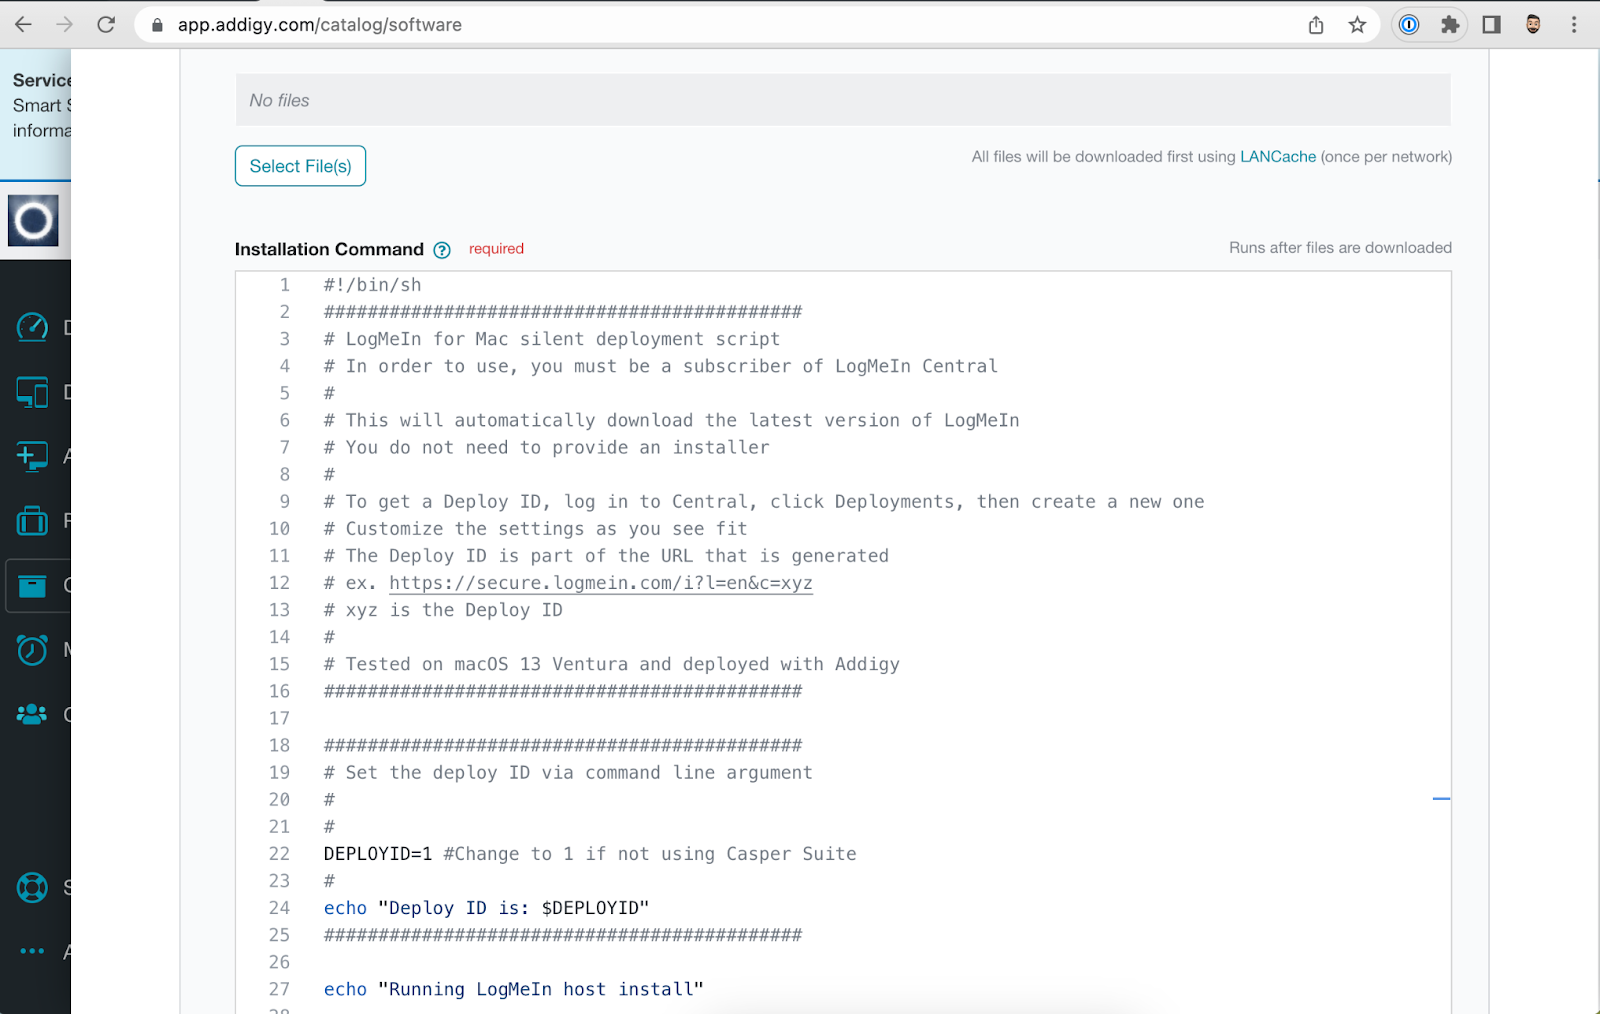Image resolution: width=1600 pixels, height=1014 pixels.
Task: Open the Devices monitor icon in sidebar
Action: [32, 392]
